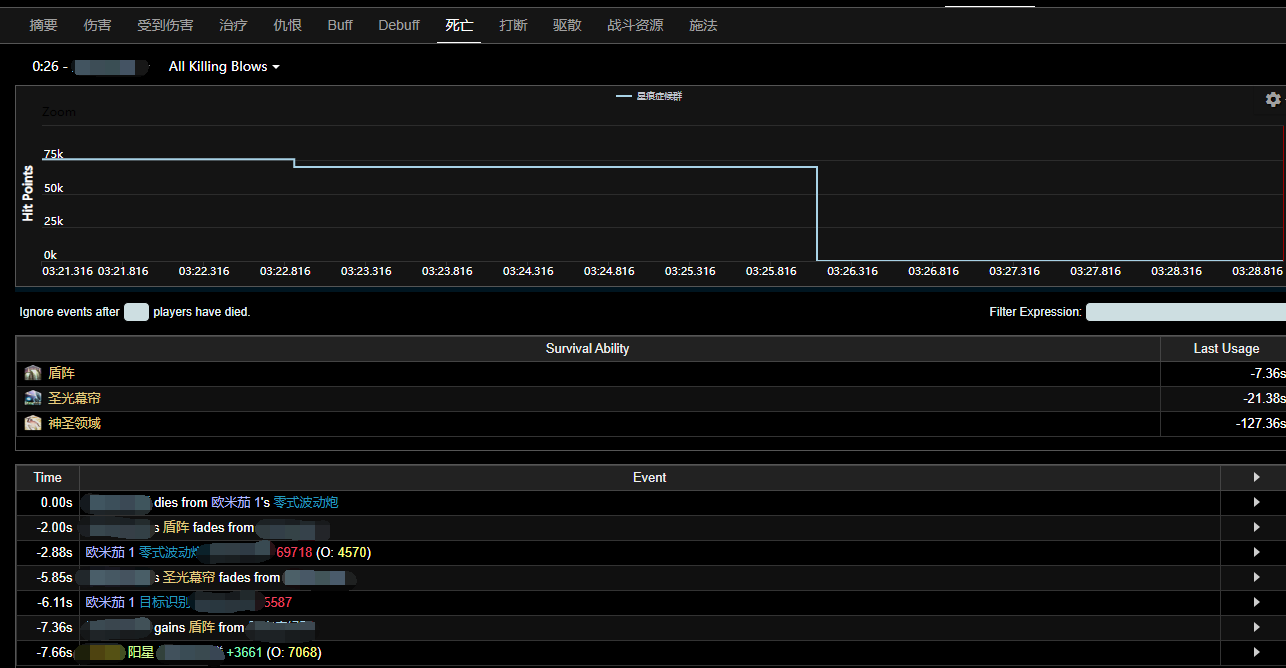Expand the -2.88s damage event row
This screenshot has height=668, width=1286.
(x=1256, y=552)
